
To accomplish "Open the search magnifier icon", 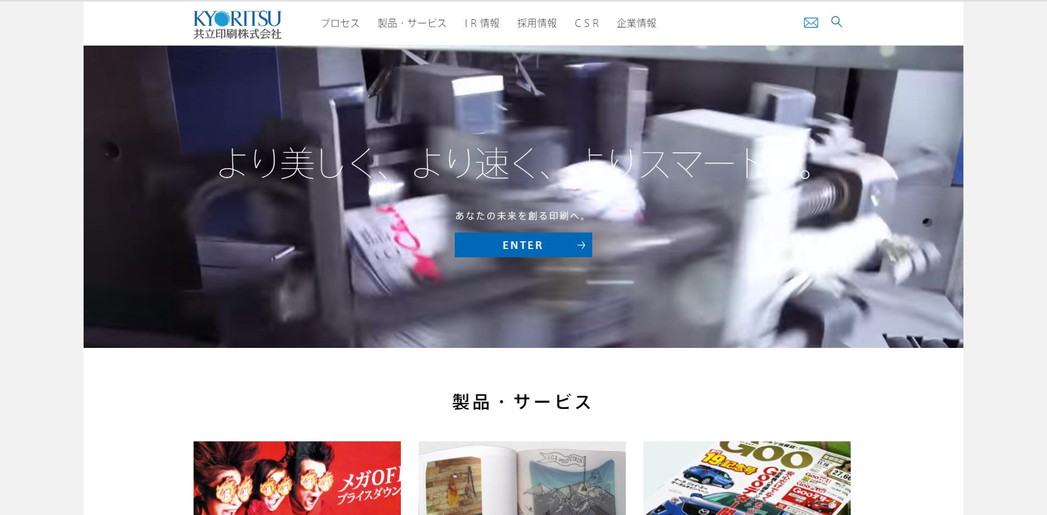I will point(837,22).
